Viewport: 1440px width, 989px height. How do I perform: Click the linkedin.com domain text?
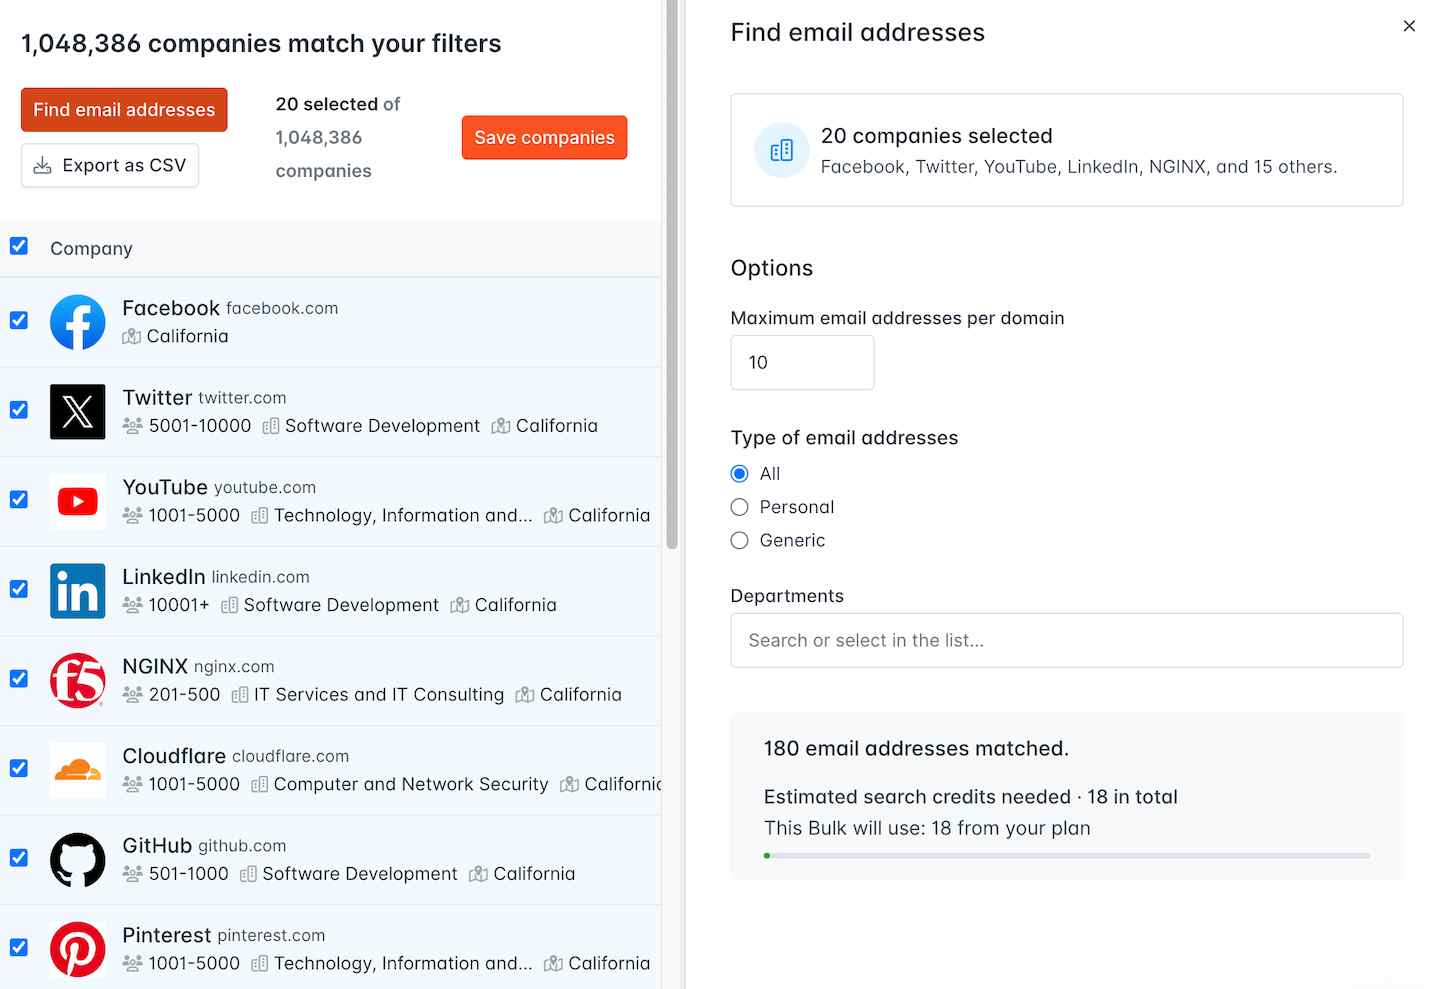point(260,577)
